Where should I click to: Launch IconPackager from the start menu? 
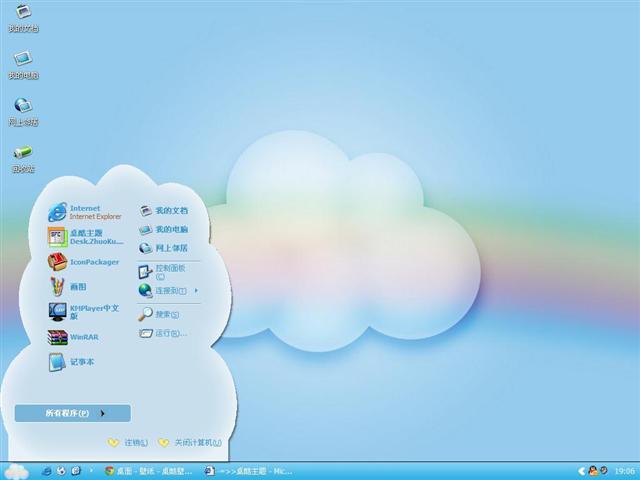(83, 262)
